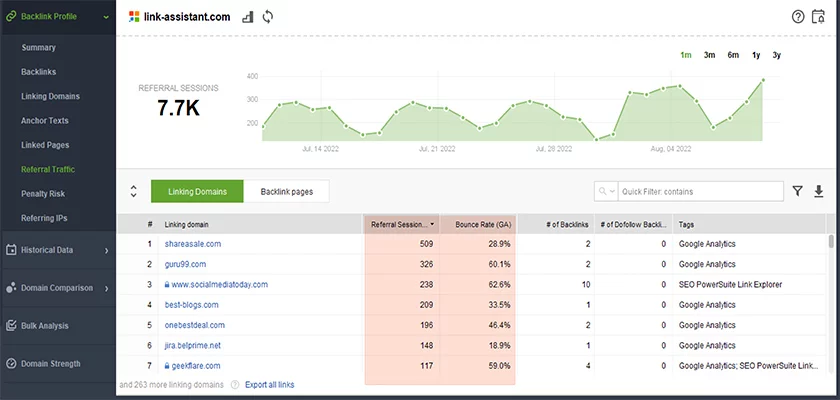Image resolution: width=840 pixels, height=400 pixels.
Task: Select Referral Traffic in sidebar
Action: (x=48, y=169)
